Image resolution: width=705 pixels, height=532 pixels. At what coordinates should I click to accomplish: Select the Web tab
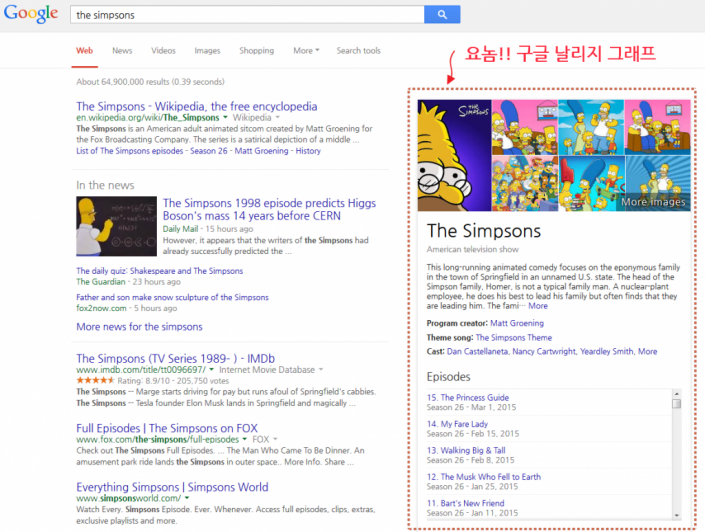(x=85, y=50)
